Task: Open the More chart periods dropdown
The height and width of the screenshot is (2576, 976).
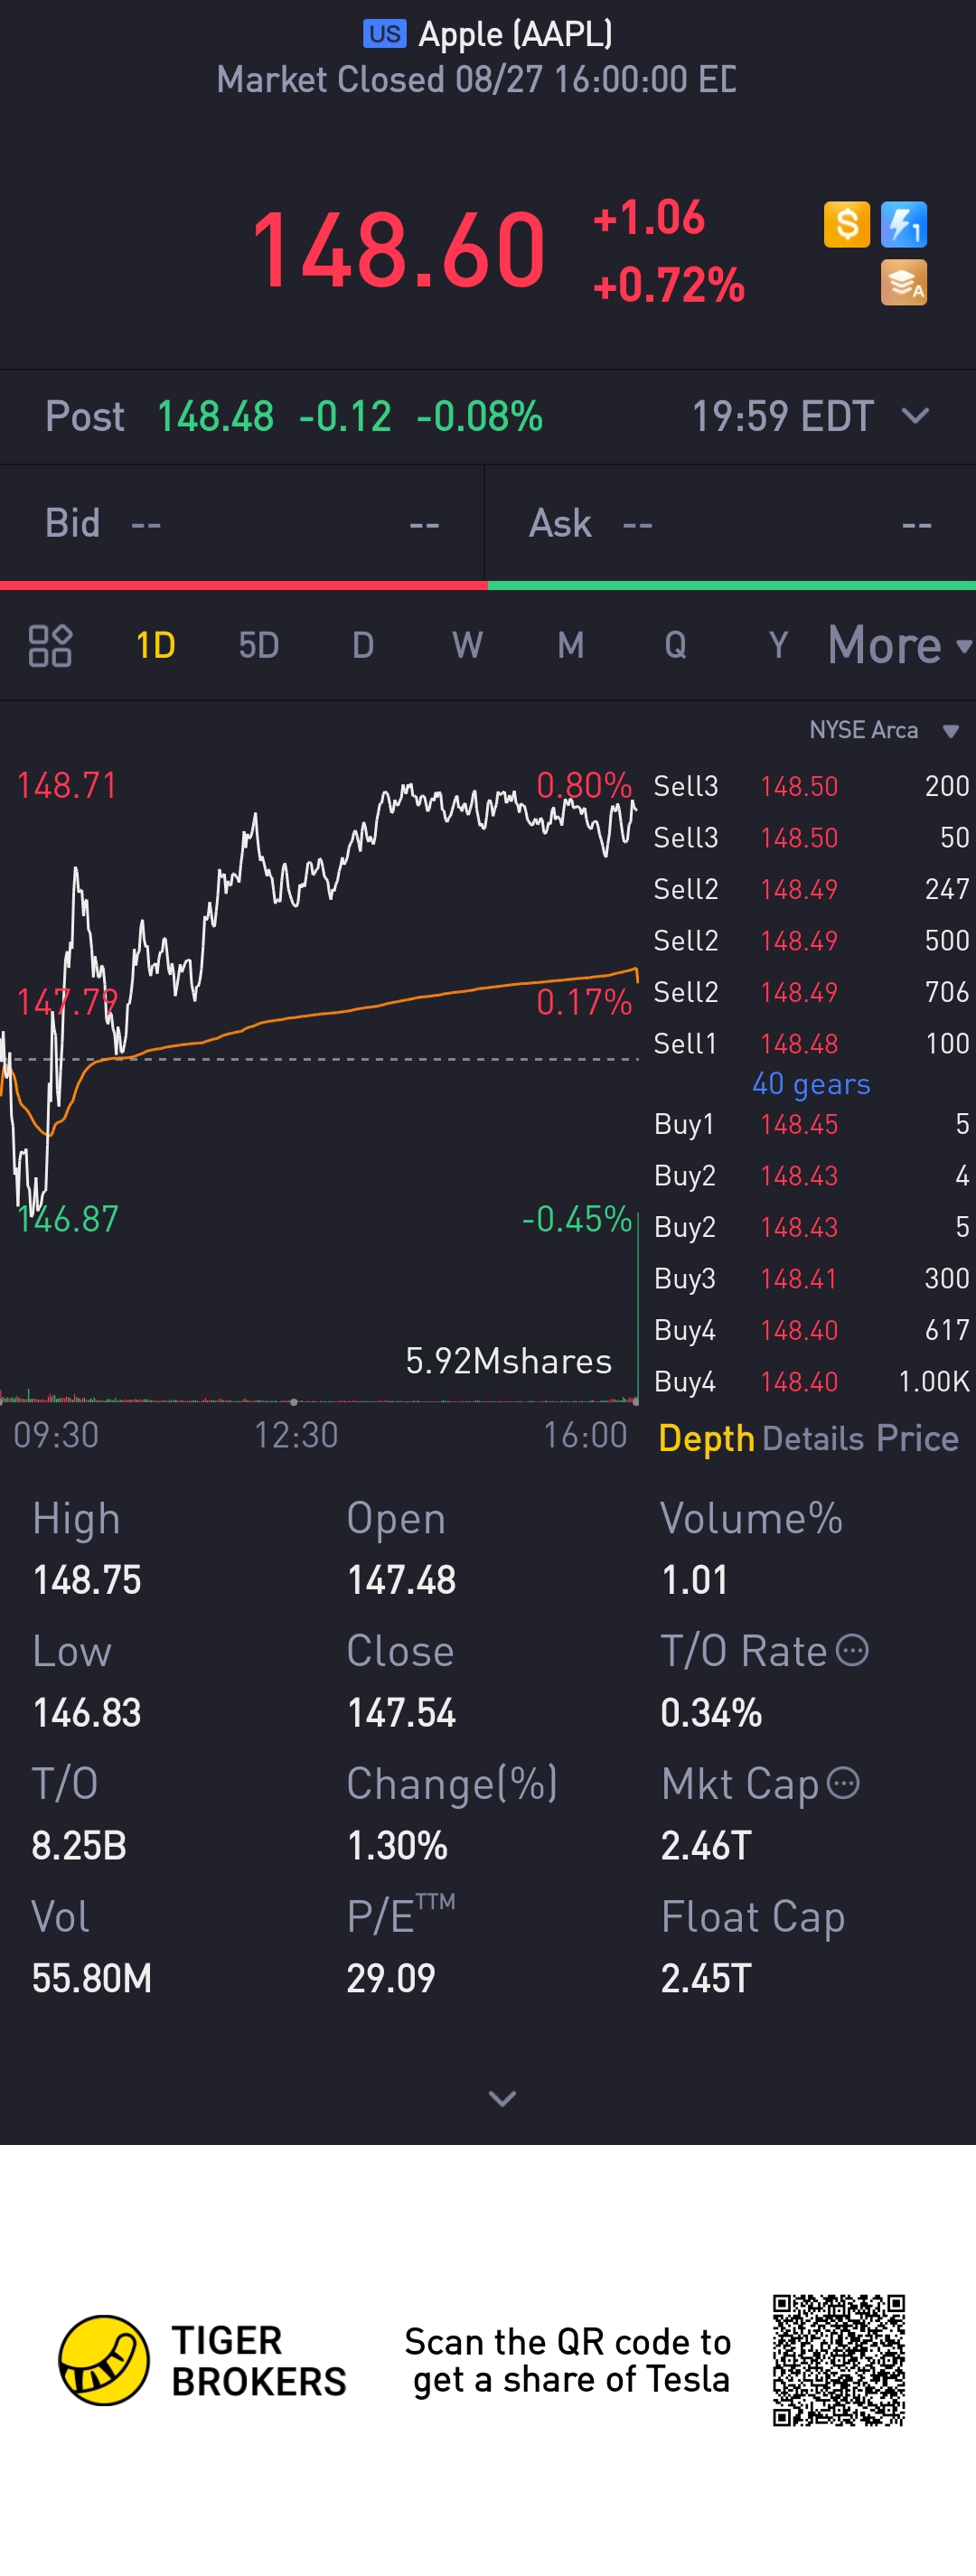Action: pos(899,645)
